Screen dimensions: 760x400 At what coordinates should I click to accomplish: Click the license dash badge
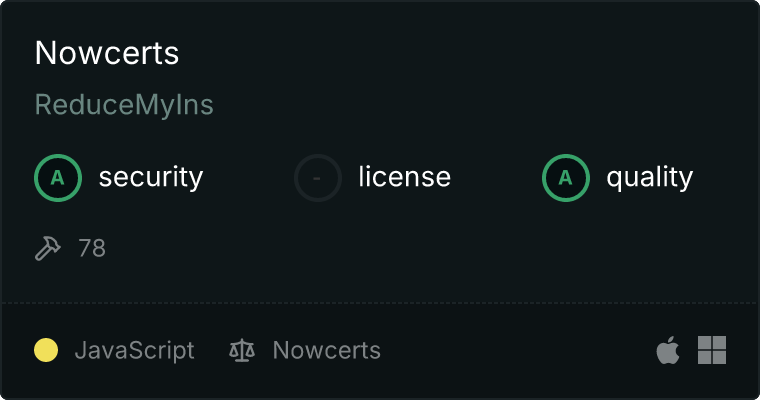(318, 178)
